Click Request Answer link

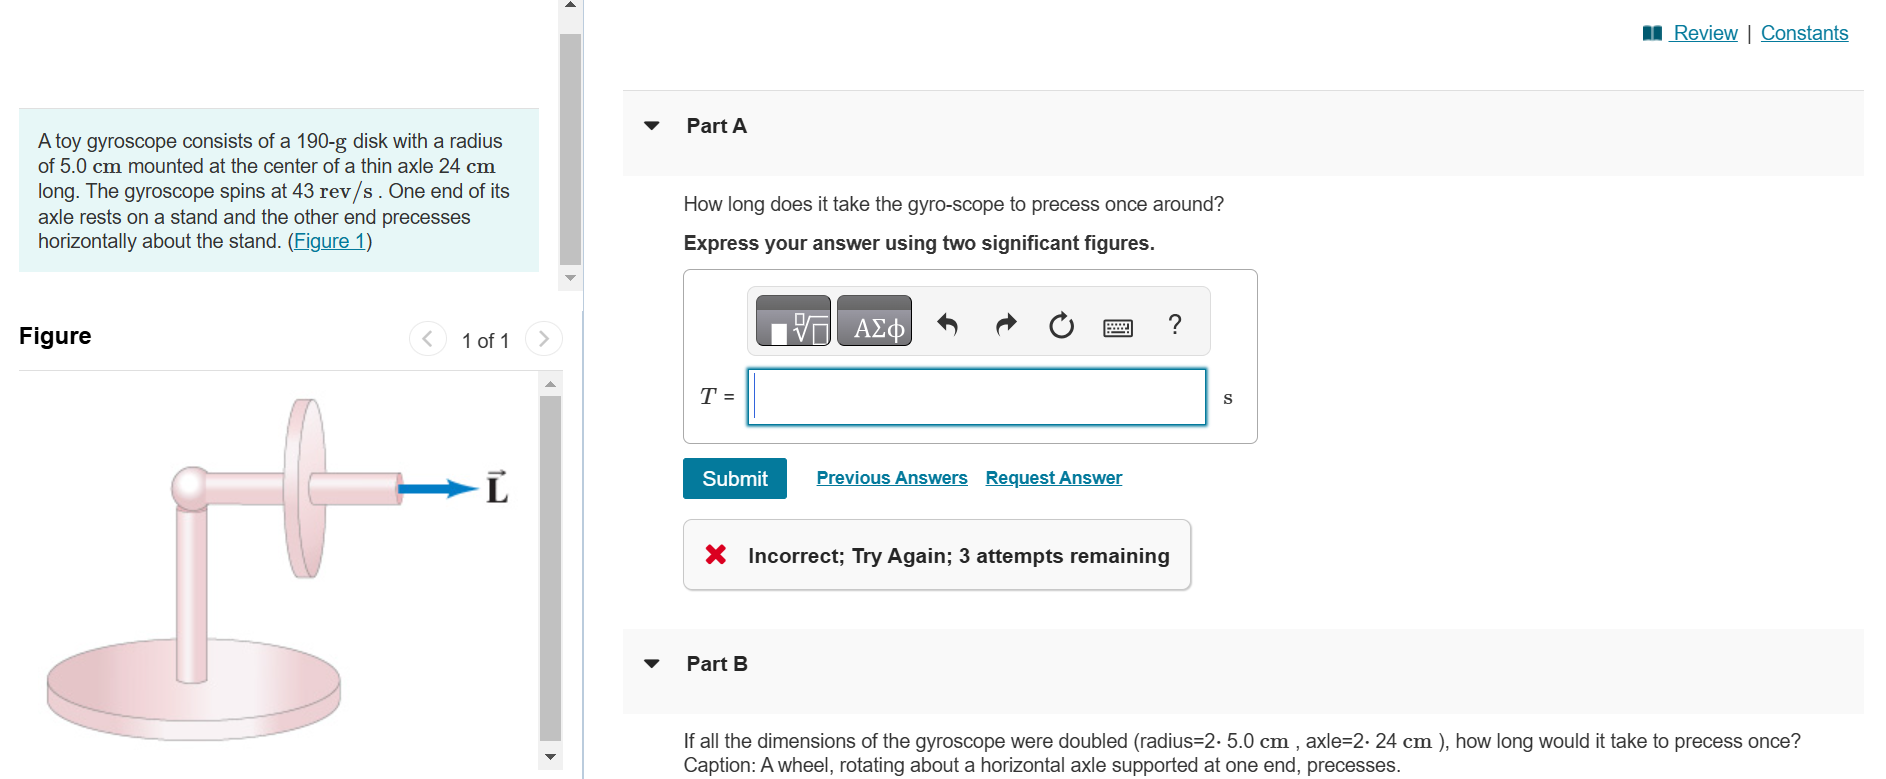coord(1054,478)
